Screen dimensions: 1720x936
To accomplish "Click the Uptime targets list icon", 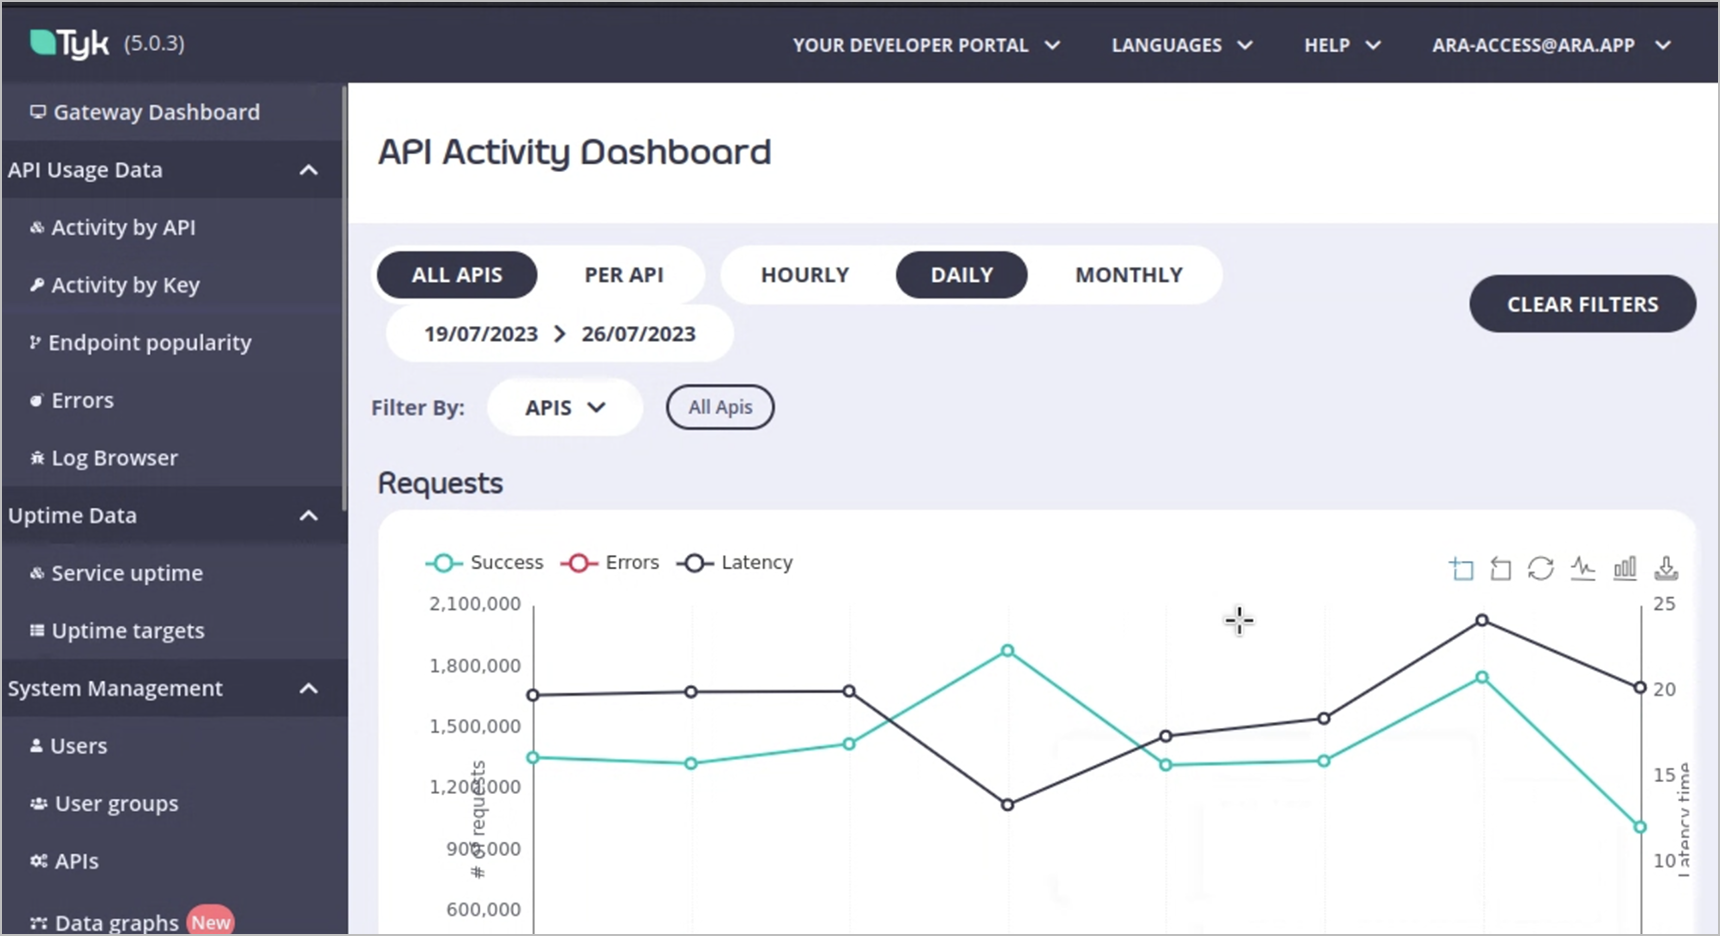I will [x=37, y=631].
